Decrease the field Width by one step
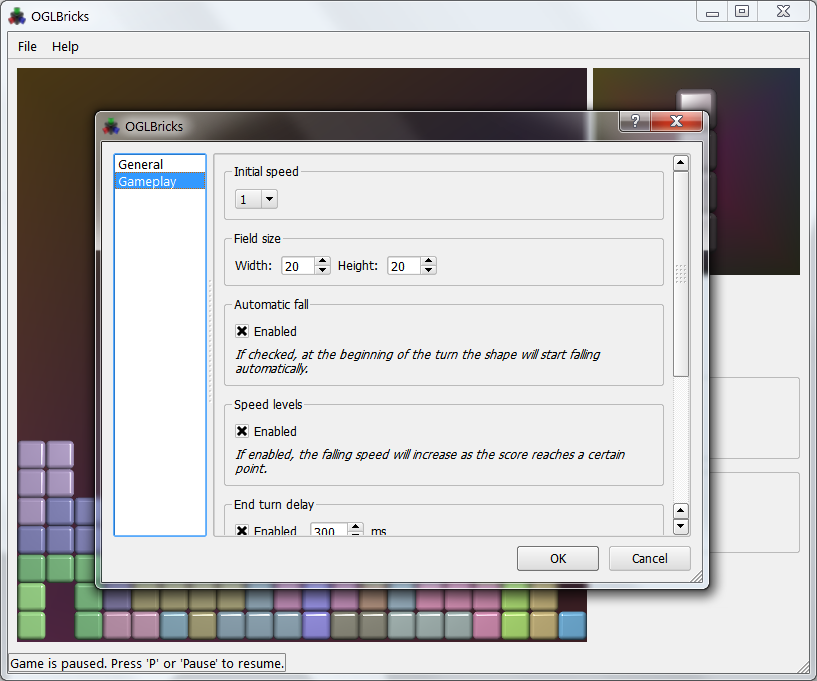Image resolution: width=817 pixels, height=681 pixels. point(323,270)
